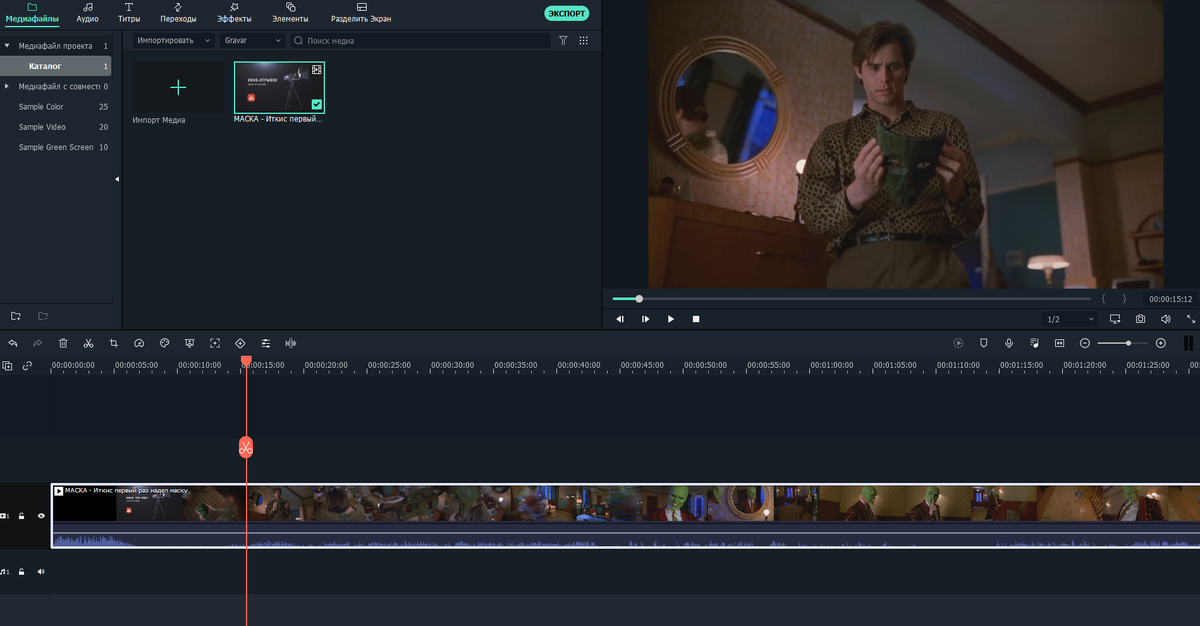Delete the selected clip with the trash icon
The width and height of the screenshot is (1200, 626).
point(63,343)
